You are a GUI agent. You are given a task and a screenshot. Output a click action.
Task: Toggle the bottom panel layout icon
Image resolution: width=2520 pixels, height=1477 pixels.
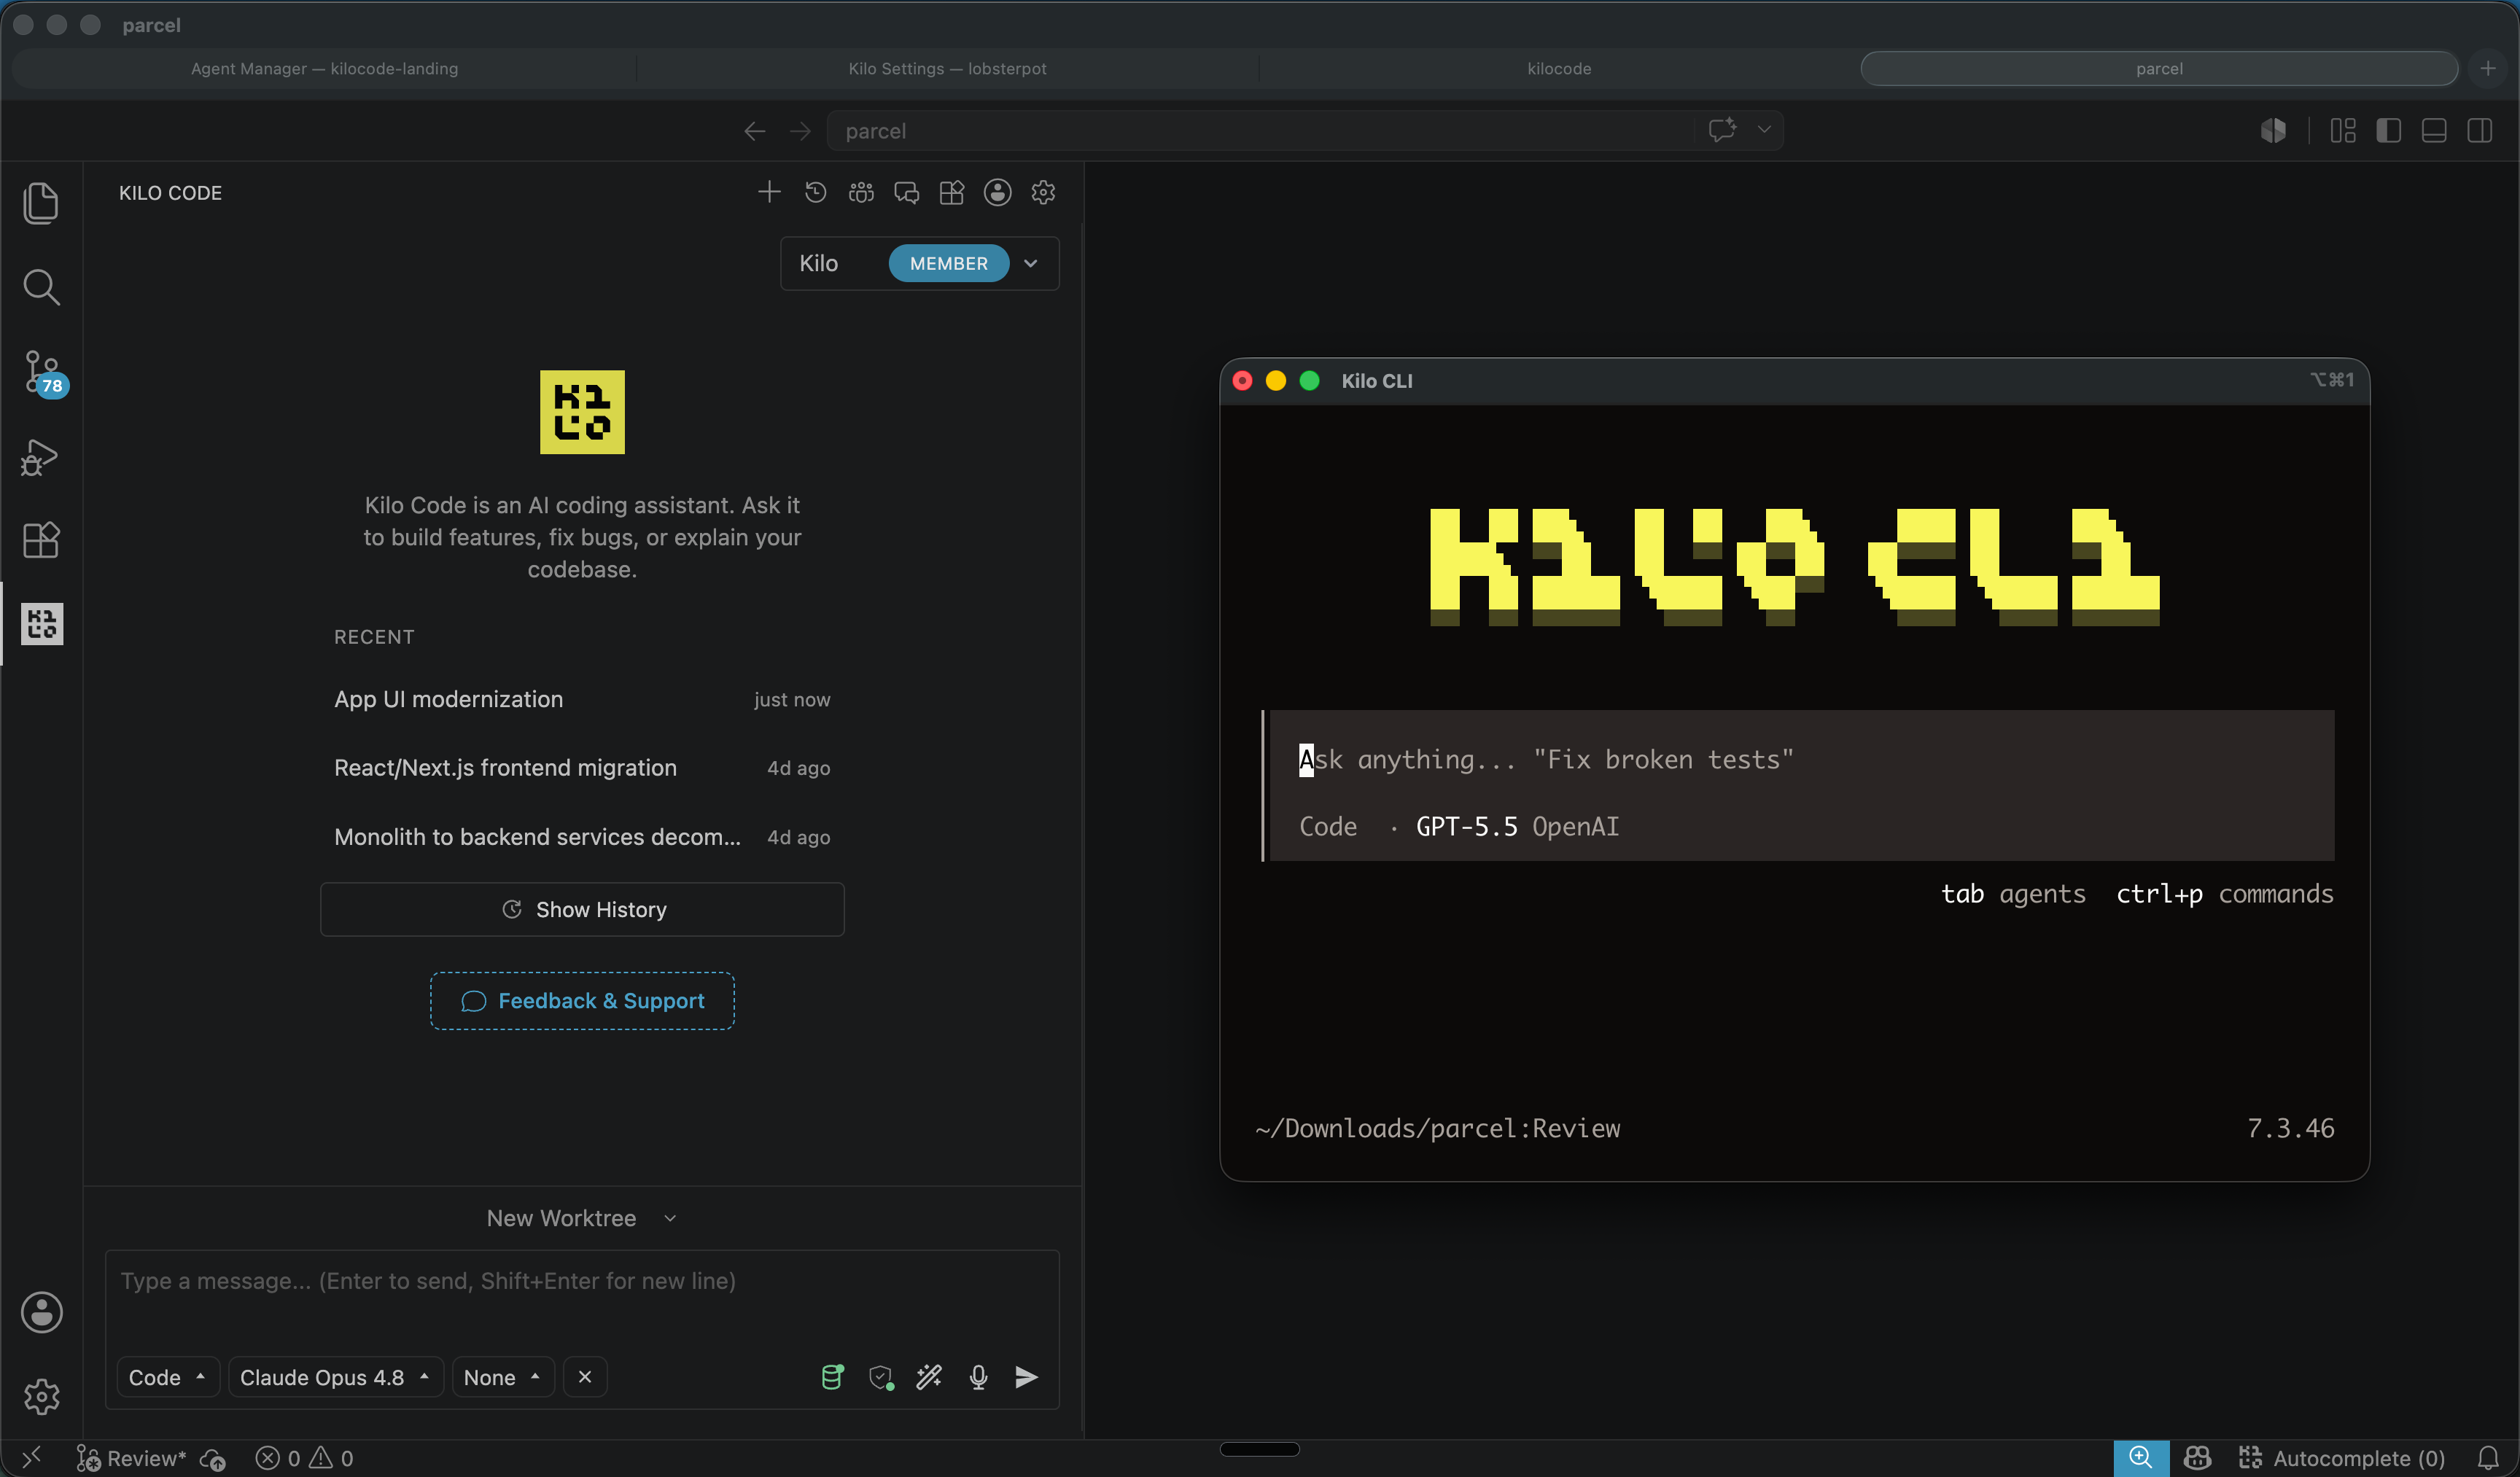click(2434, 131)
